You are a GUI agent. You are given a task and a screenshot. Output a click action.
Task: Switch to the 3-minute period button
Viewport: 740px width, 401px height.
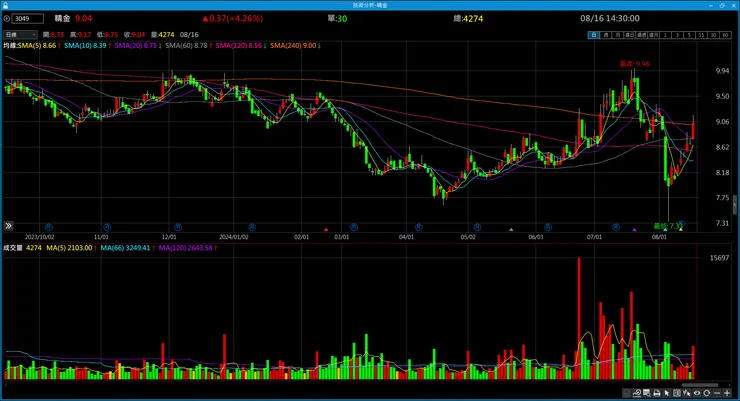(x=677, y=35)
